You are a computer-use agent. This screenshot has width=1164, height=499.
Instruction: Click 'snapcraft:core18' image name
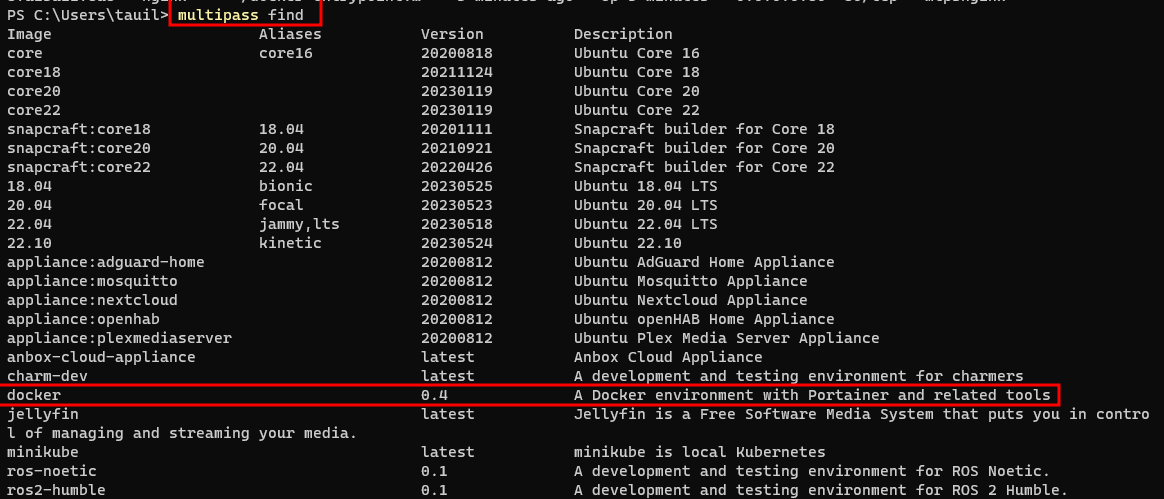tap(79, 129)
